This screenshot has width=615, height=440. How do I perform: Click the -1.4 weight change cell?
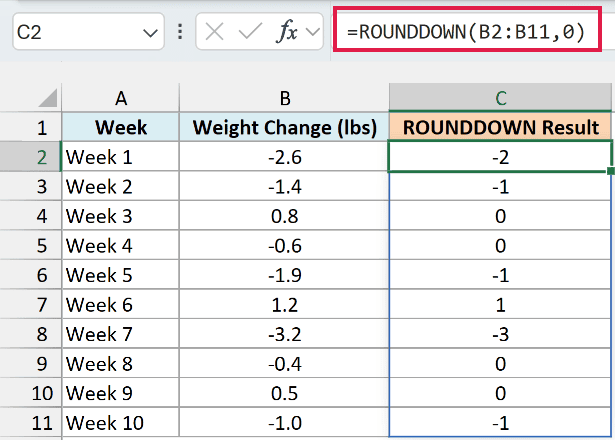coord(284,186)
